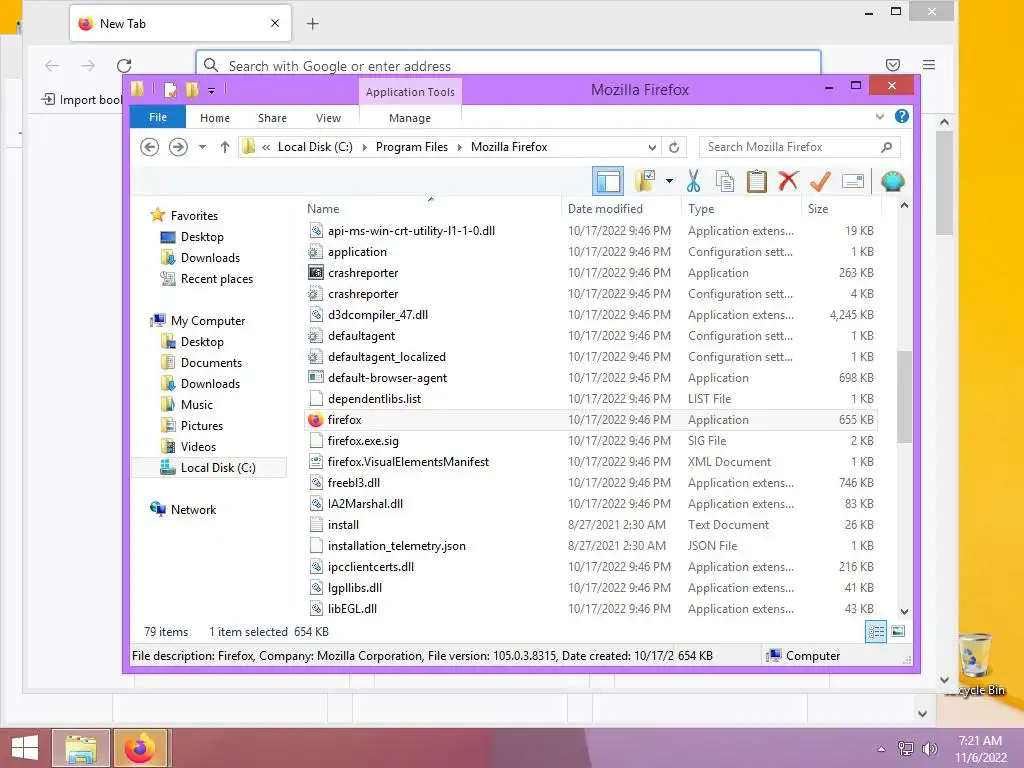Expand the arrow after Program Files breadcrumb
The image size is (1024, 768).
(x=460, y=147)
